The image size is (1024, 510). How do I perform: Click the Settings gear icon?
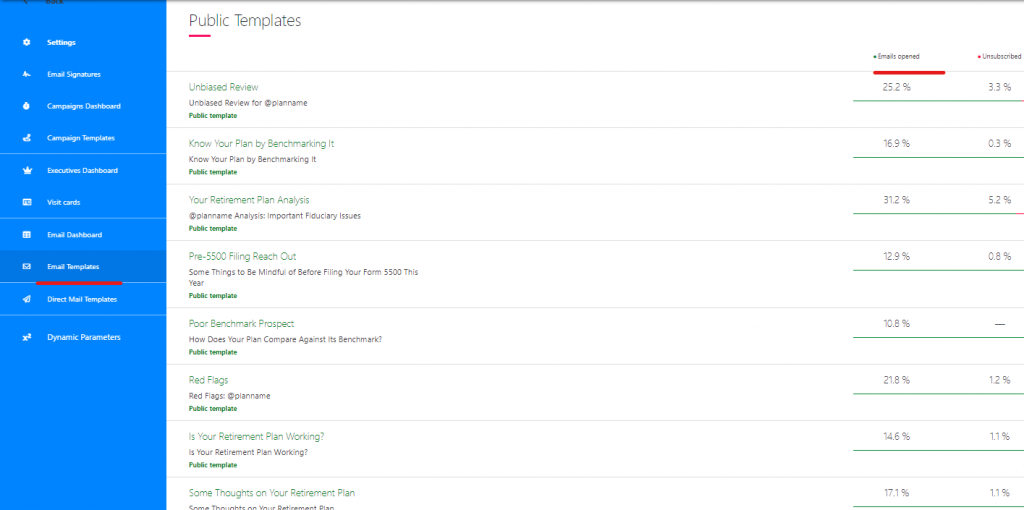27,42
